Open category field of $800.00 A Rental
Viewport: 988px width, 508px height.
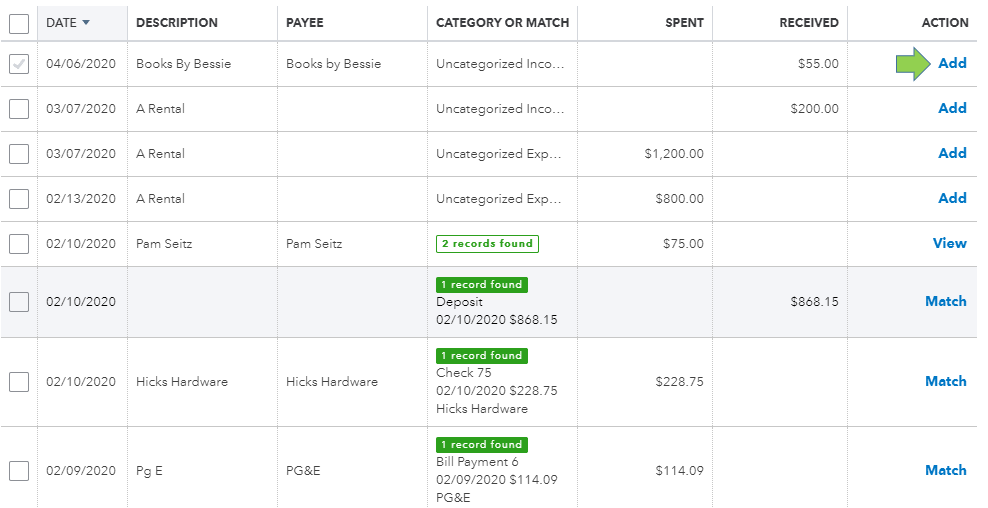498,199
